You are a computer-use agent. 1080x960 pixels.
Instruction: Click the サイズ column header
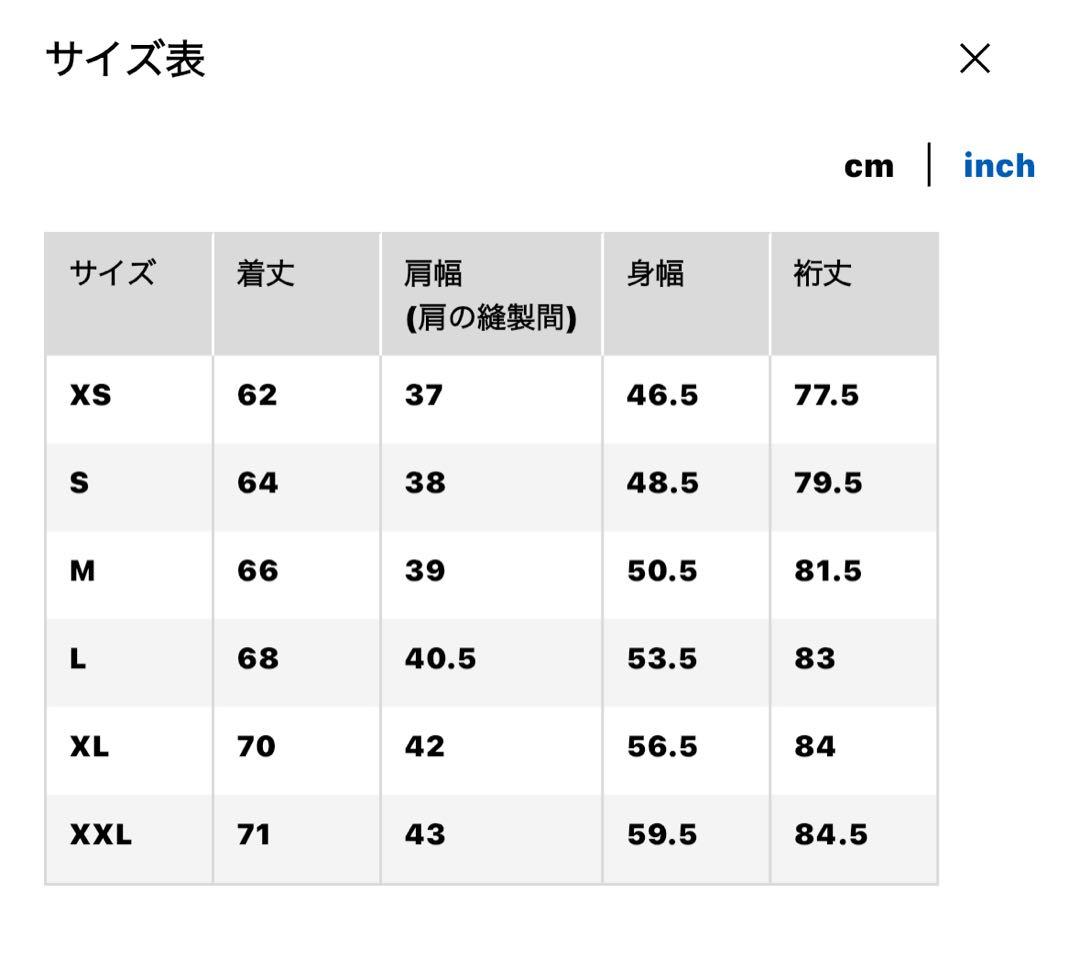point(112,274)
